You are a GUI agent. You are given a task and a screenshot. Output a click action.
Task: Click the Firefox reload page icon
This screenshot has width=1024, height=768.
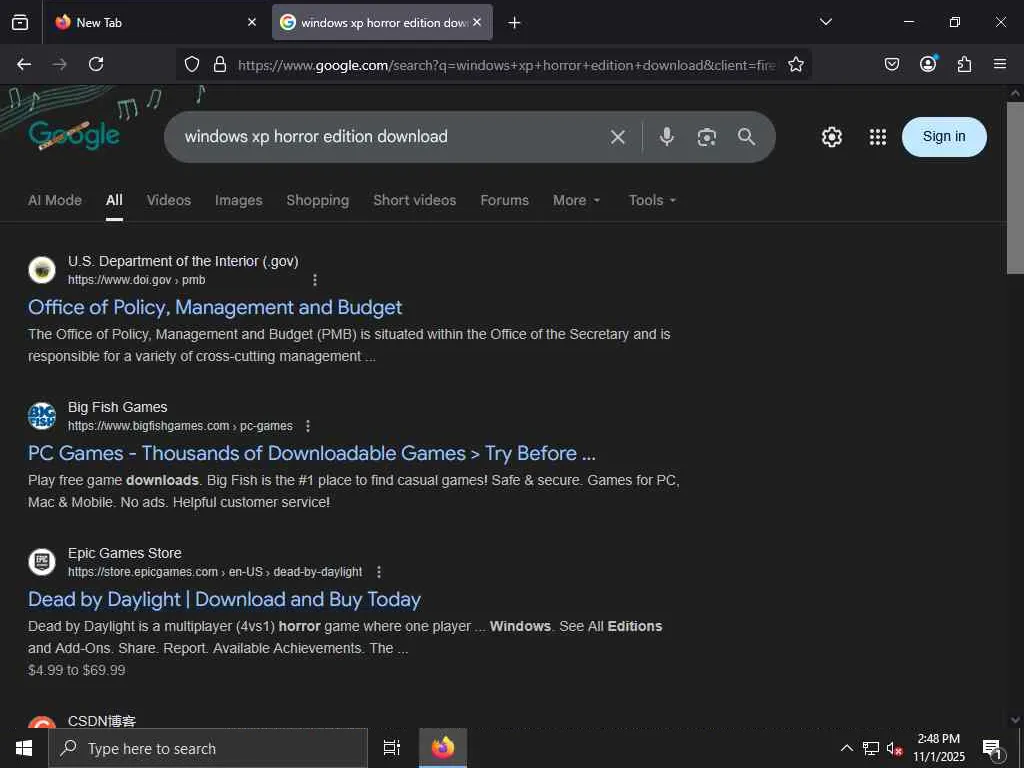(96, 64)
